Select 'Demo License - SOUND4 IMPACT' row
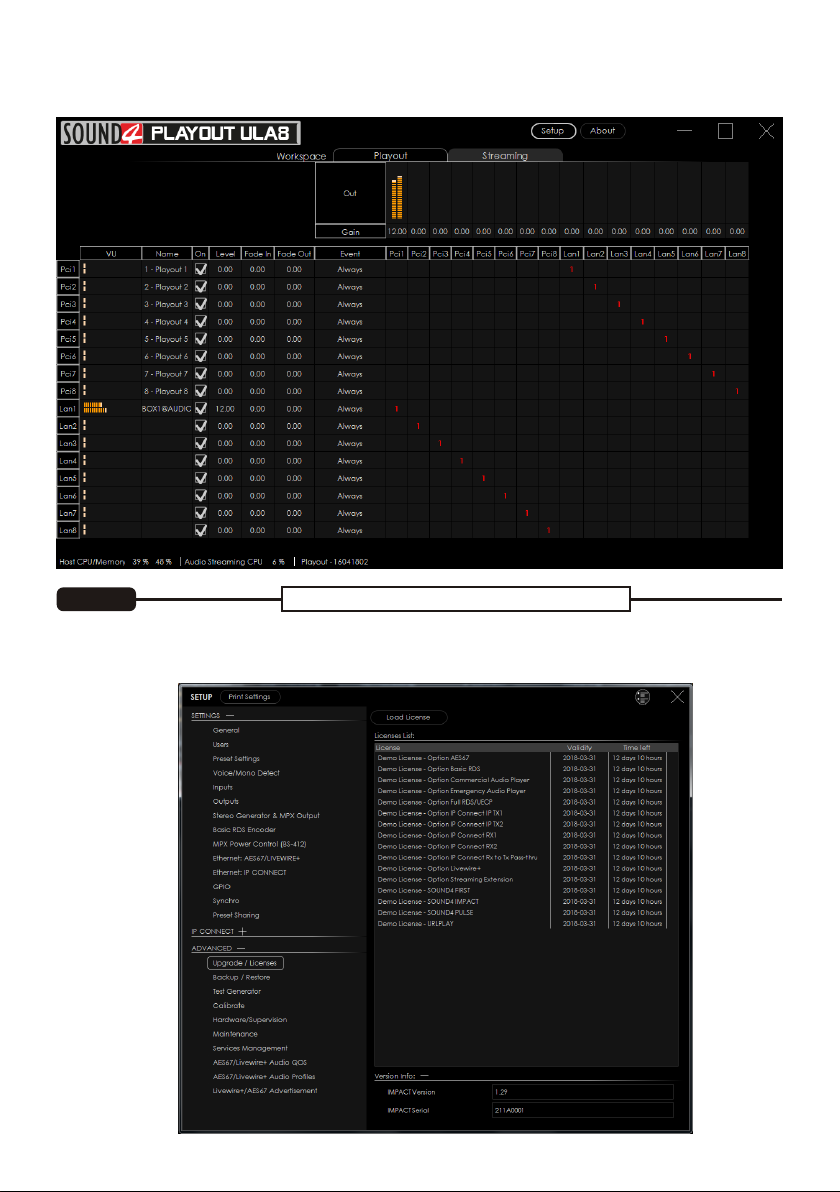Viewport: 840px width, 1192px height. coord(521,902)
